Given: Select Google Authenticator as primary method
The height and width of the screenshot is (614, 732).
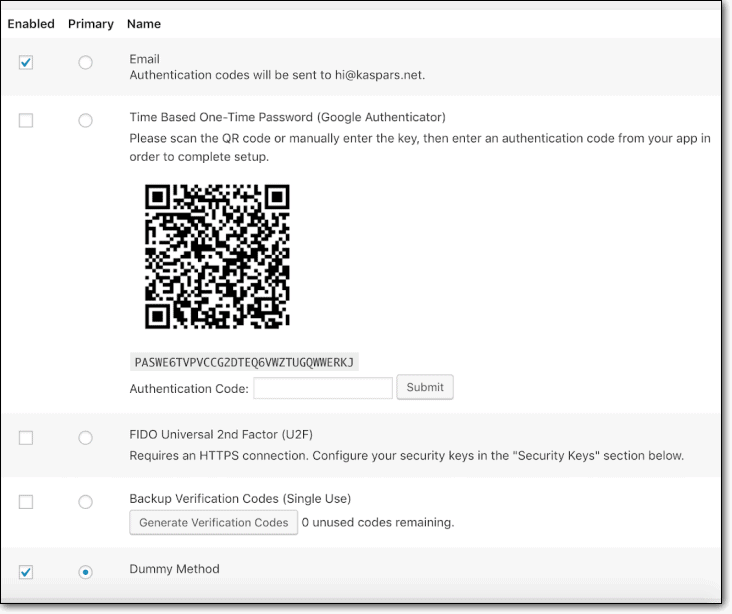Looking at the screenshot, I should (x=85, y=120).
